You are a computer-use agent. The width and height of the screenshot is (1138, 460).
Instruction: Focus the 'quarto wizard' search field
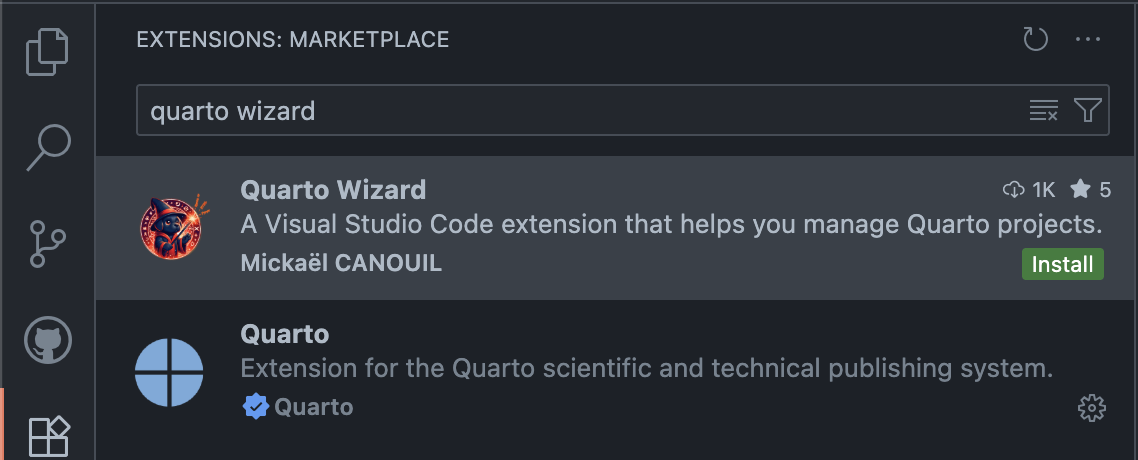[x=580, y=110]
